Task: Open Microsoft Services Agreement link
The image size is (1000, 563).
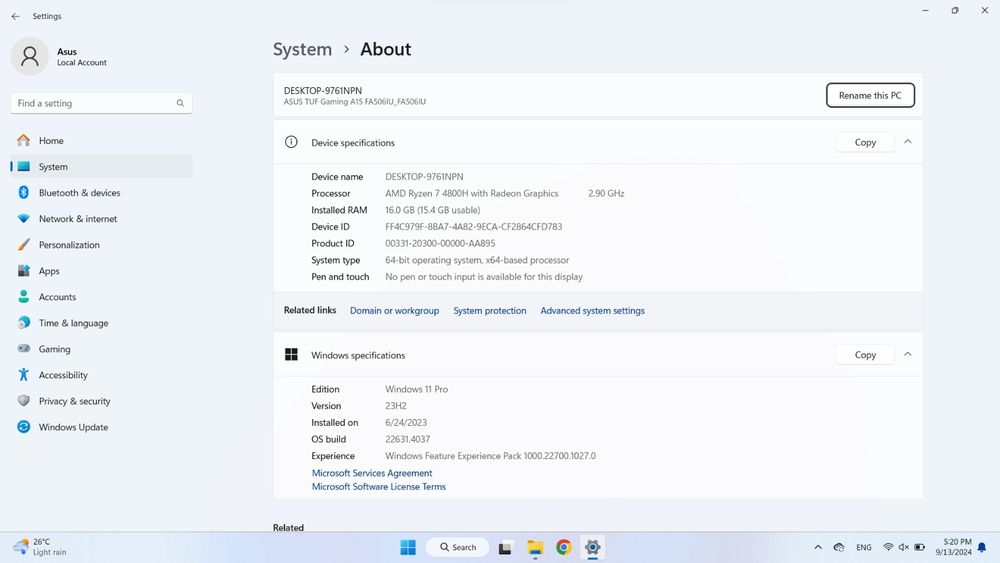Action: point(372,473)
